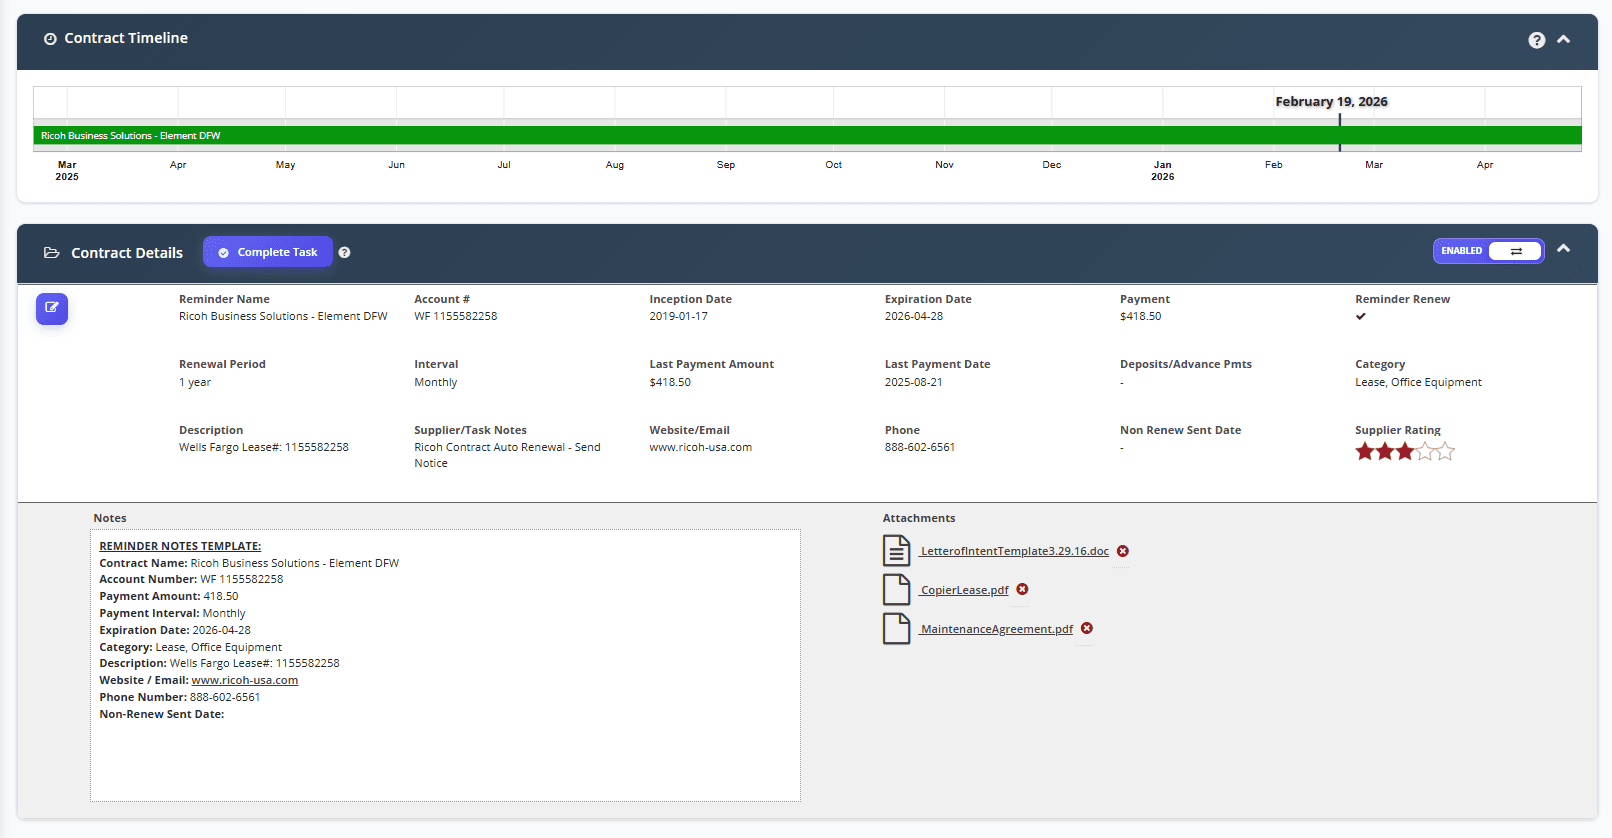Open LetterofIntentTemplate3.29.16.doc attachment
Viewport: 1612px width, 838px height.
(1014, 551)
